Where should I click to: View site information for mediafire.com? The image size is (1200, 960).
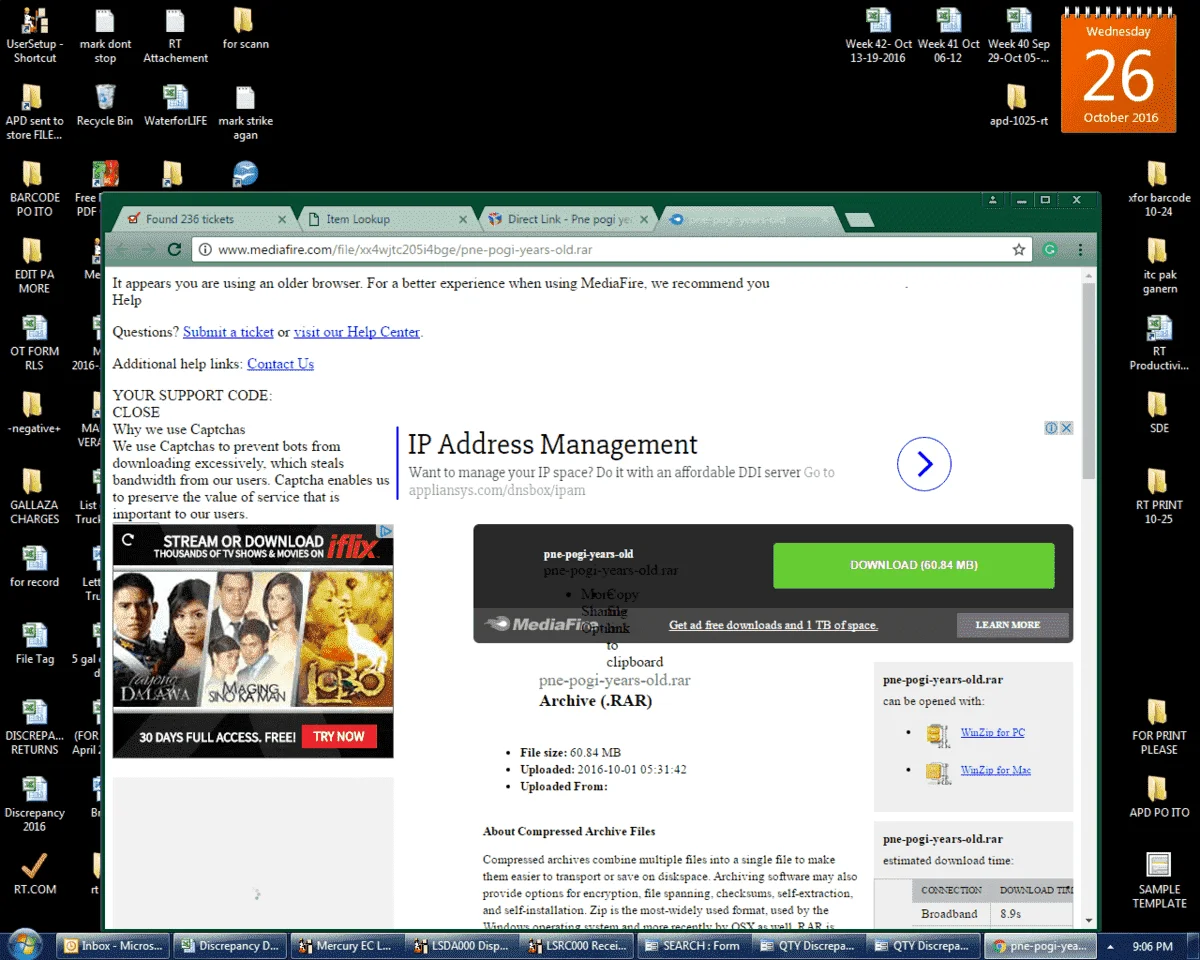tap(205, 250)
